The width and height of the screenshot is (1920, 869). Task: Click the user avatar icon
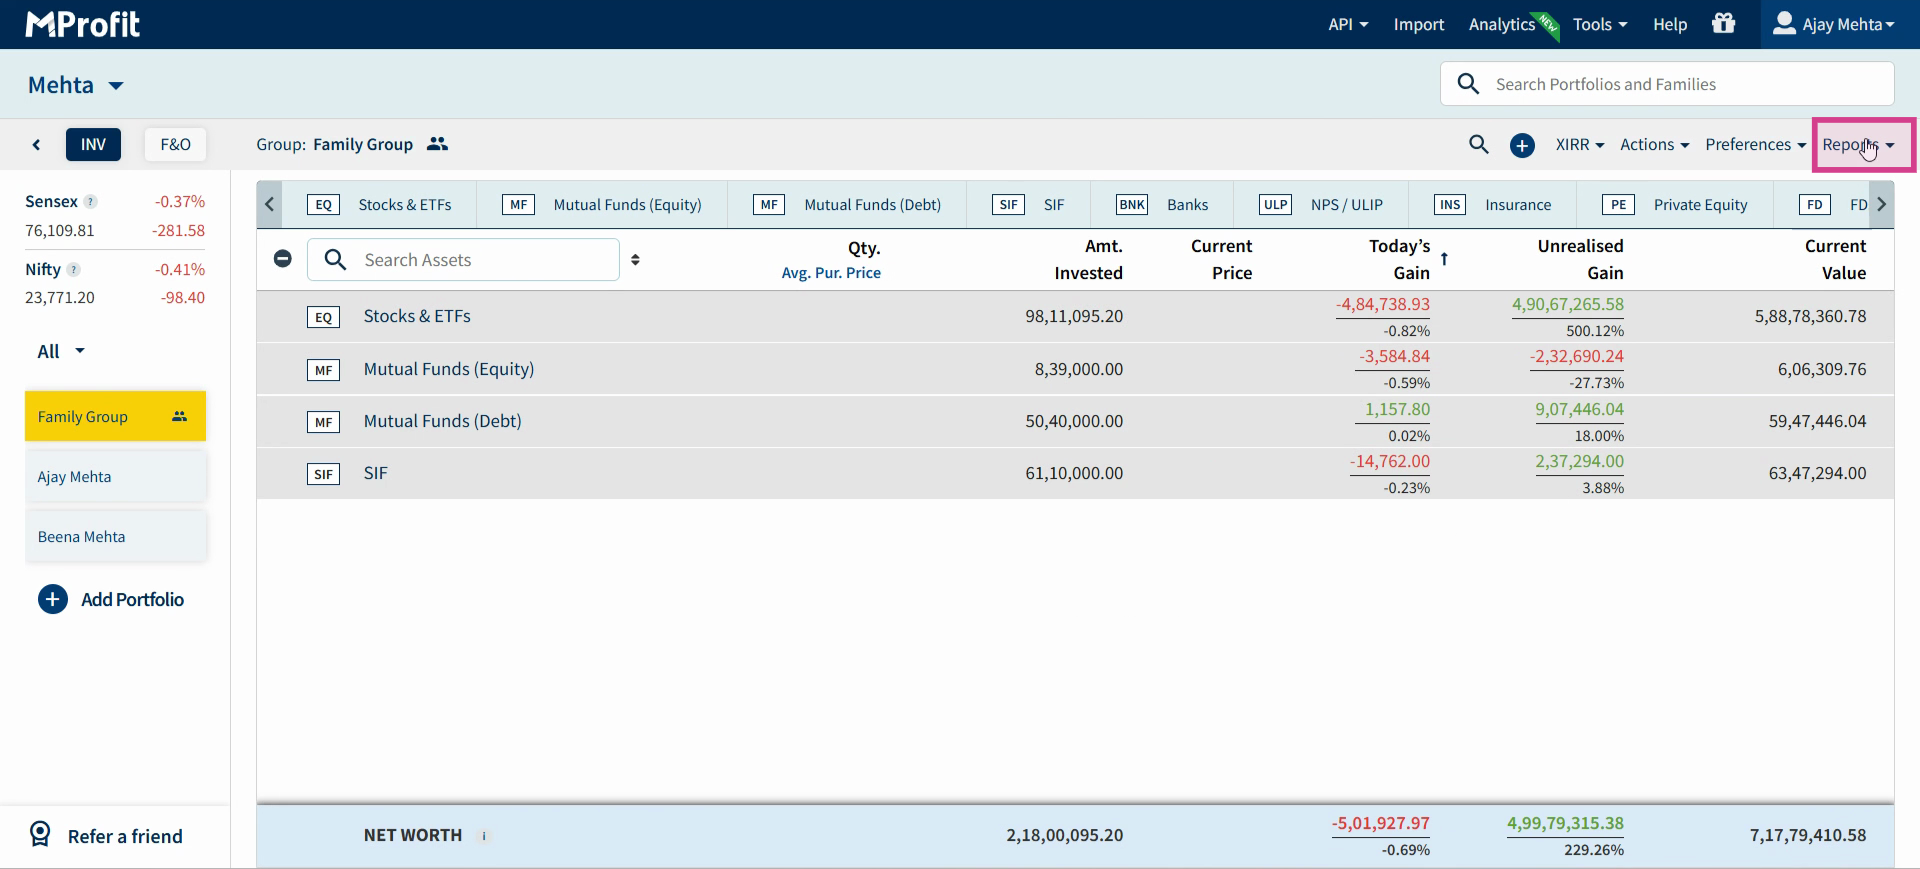pyautogui.click(x=1784, y=23)
